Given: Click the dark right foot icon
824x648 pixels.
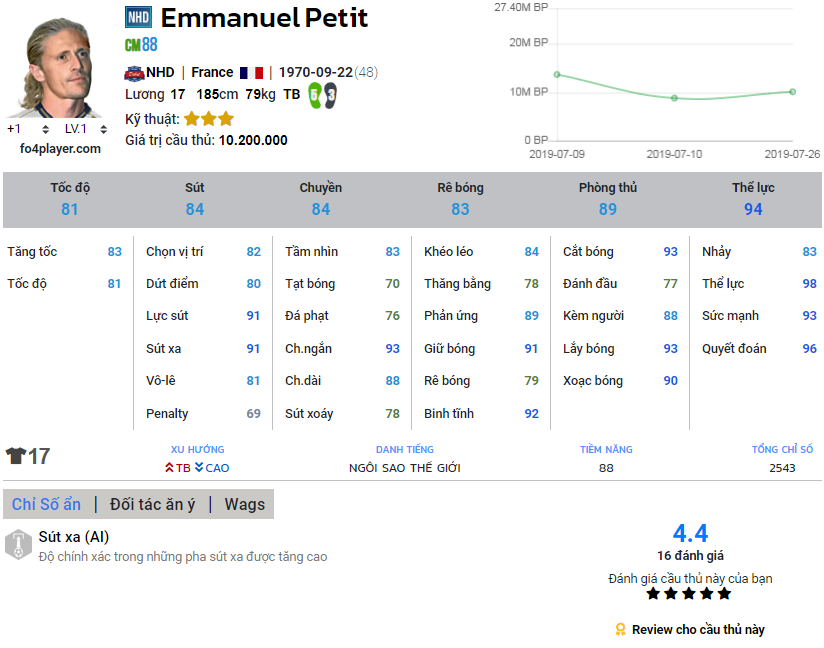Looking at the screenshot, I should pos(329,95).
